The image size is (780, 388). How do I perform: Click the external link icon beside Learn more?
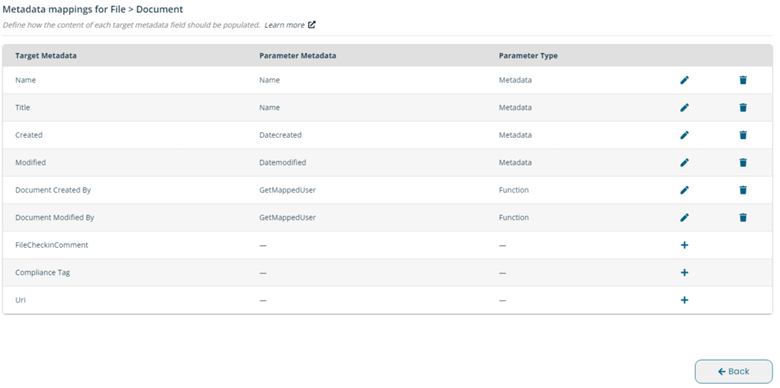pos(312,24)
